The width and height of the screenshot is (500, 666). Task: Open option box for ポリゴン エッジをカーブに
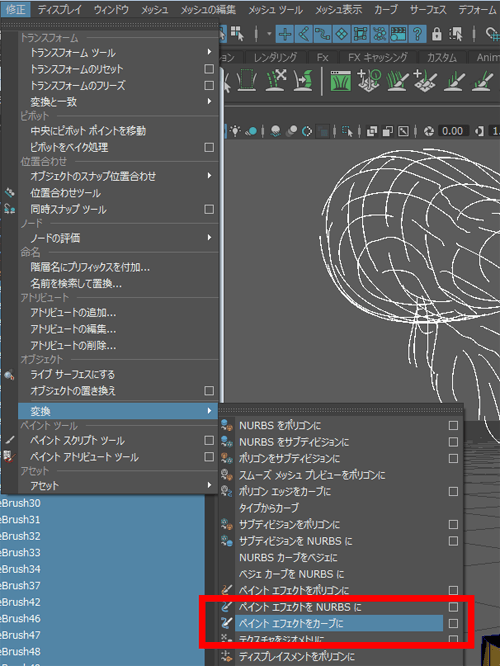click(x=453, y=491)
